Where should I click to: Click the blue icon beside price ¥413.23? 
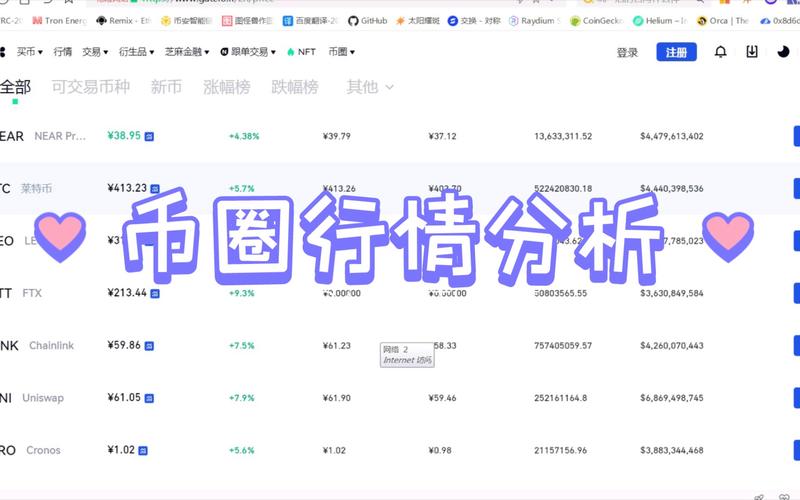(x=155, y=189)
